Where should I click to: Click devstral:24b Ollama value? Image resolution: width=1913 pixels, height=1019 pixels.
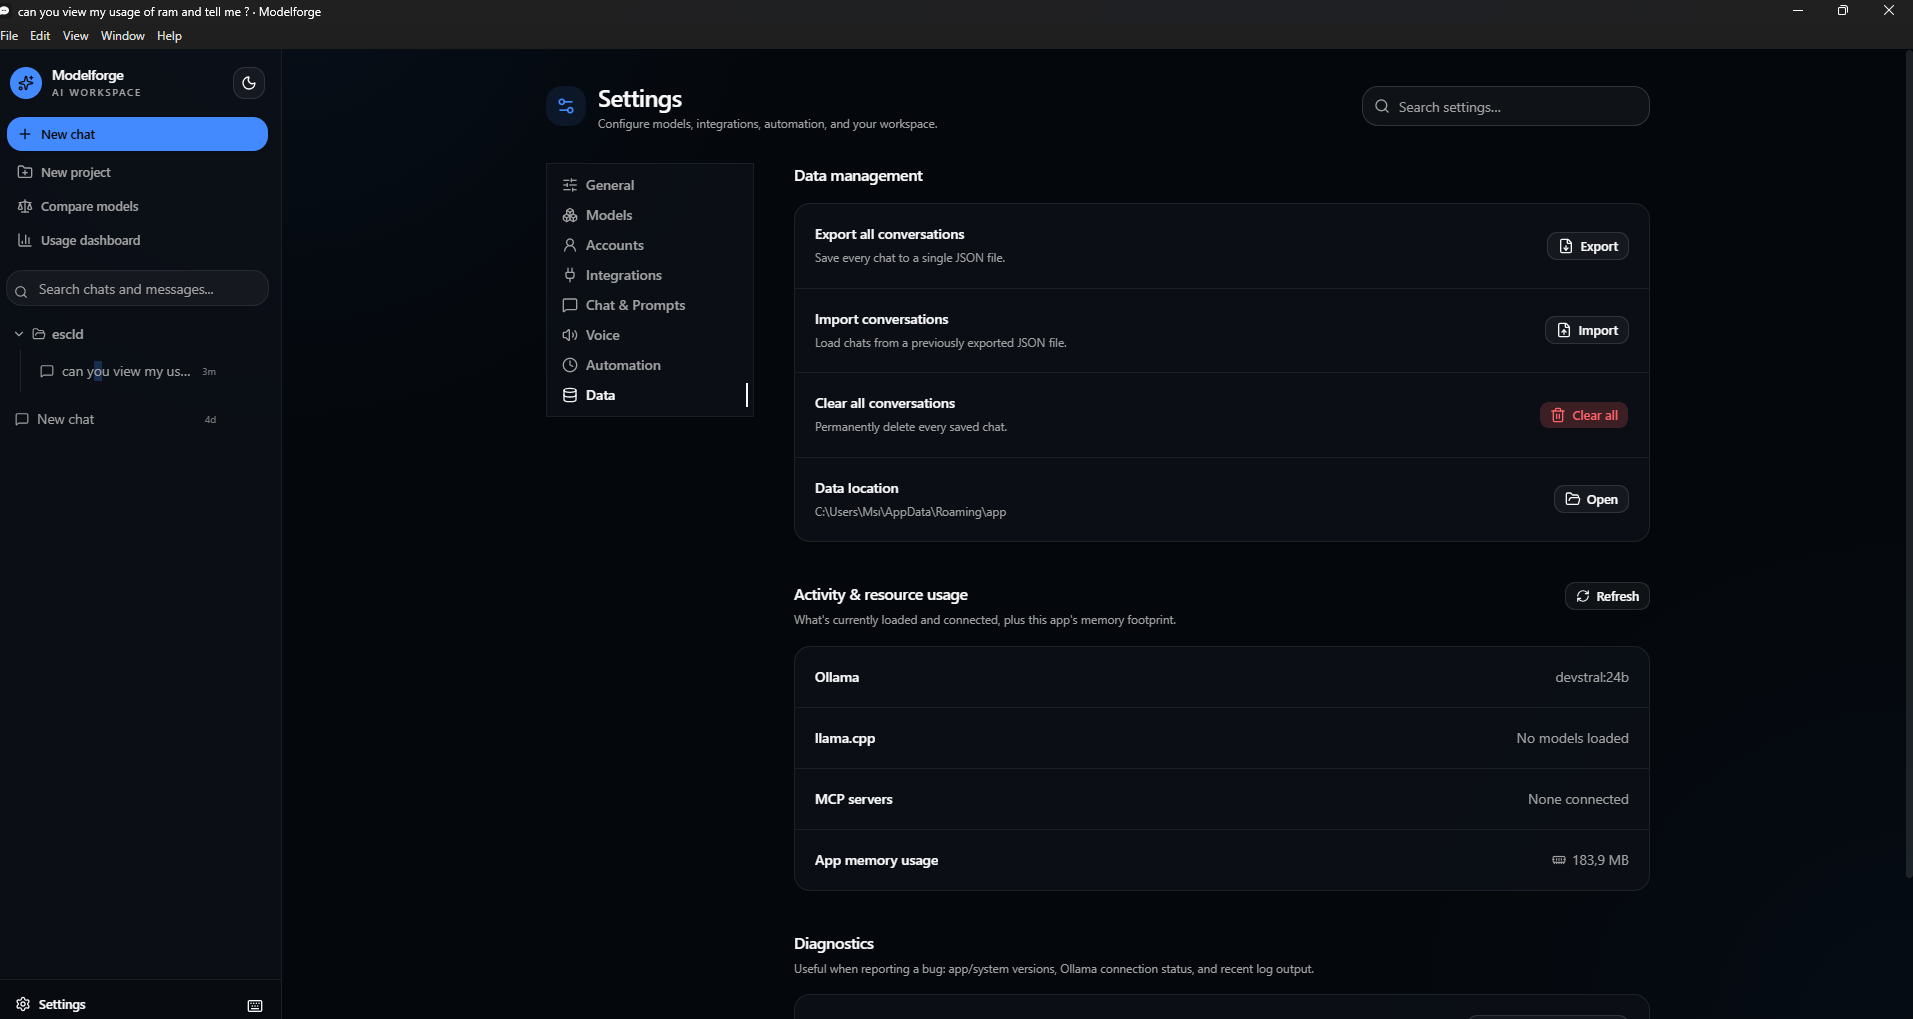(x=1592, y=677)
